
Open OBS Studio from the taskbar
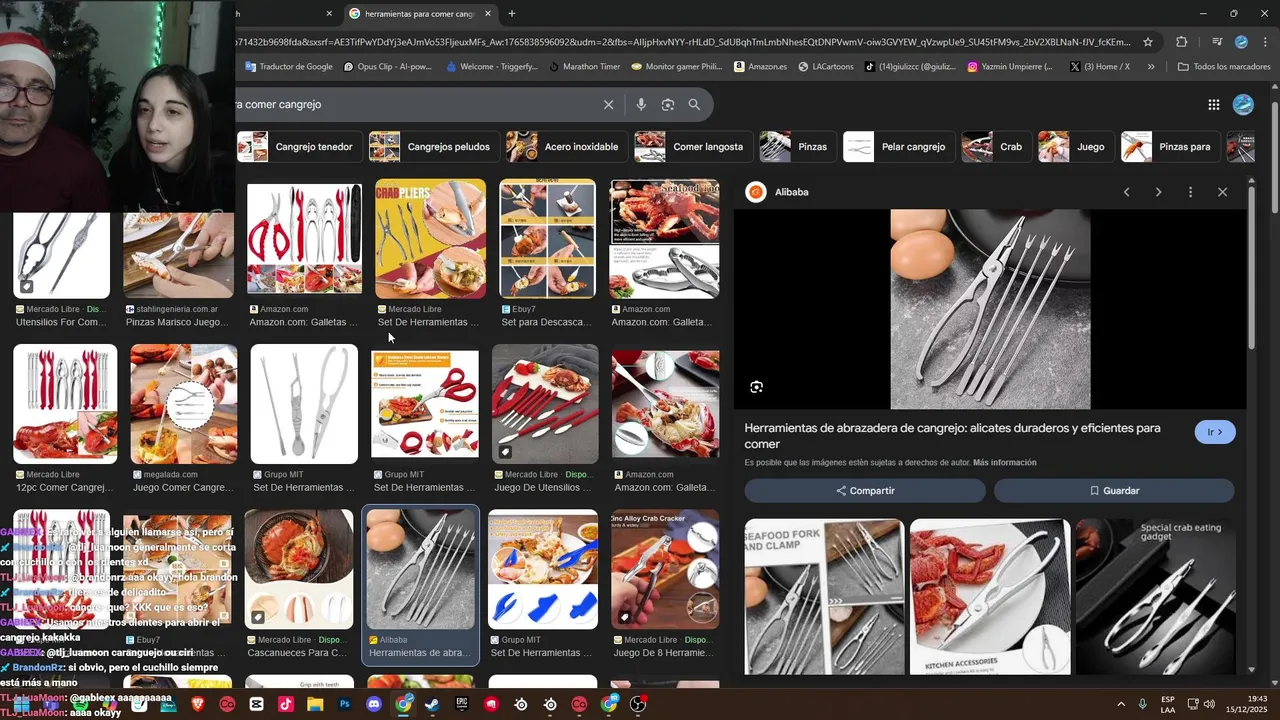(x=638, y=704)
